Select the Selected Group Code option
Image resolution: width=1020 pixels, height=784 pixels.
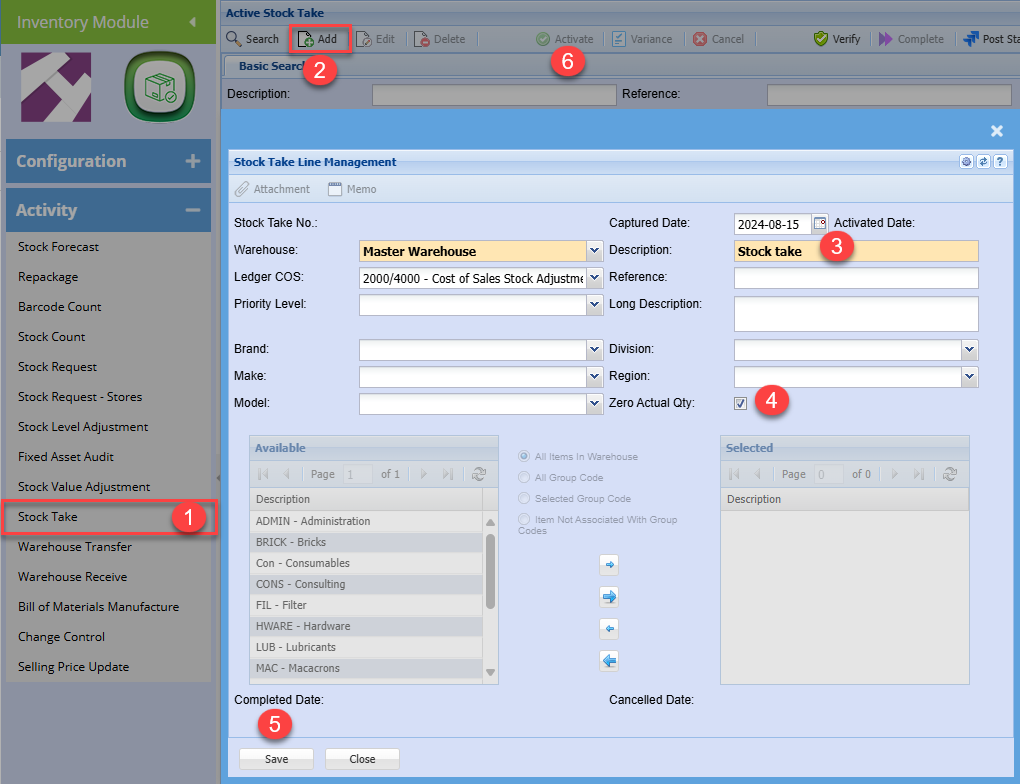(x=524, y=498)
